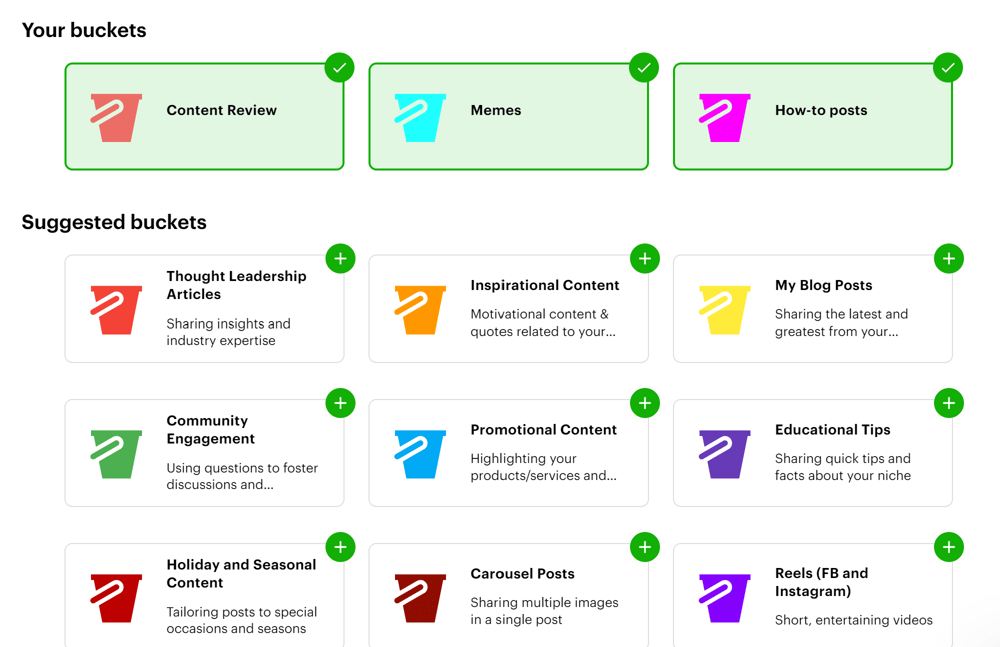The image size is (1000, 647).
Task: Select the Carousel Posts description text
Action: tap(545, 611)
